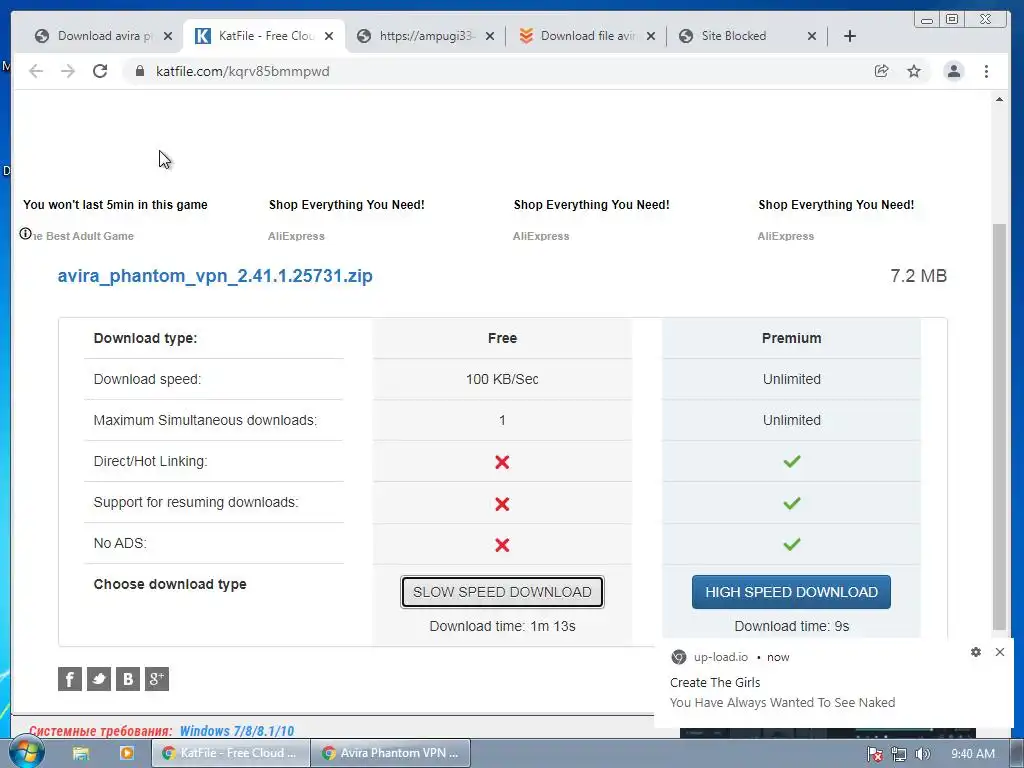Share on Google Plus icon
Screen dimensions: 1024x768
(x=157, y=679)
